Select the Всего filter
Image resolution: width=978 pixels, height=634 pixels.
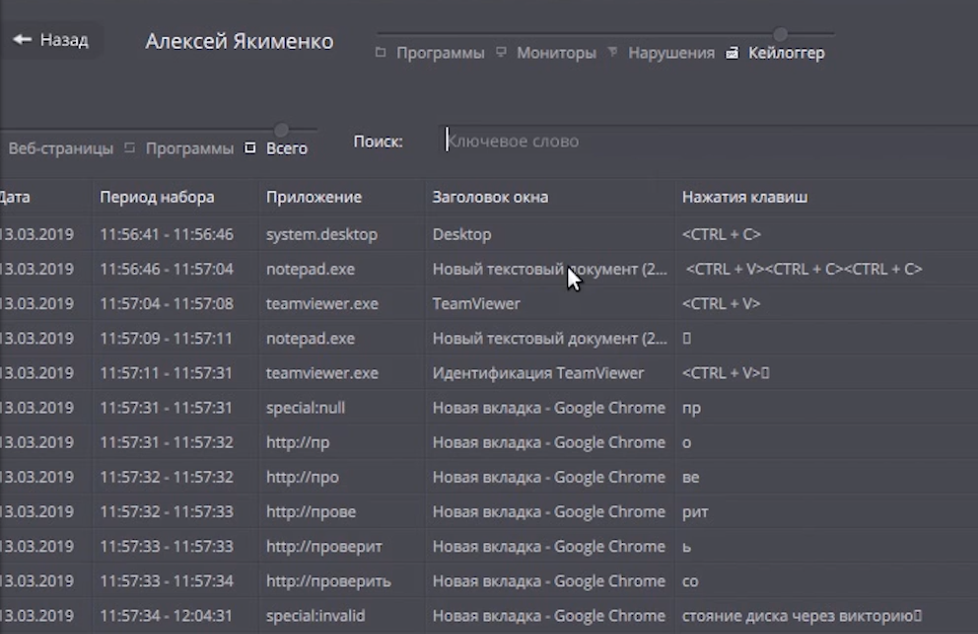pos(287,149)
